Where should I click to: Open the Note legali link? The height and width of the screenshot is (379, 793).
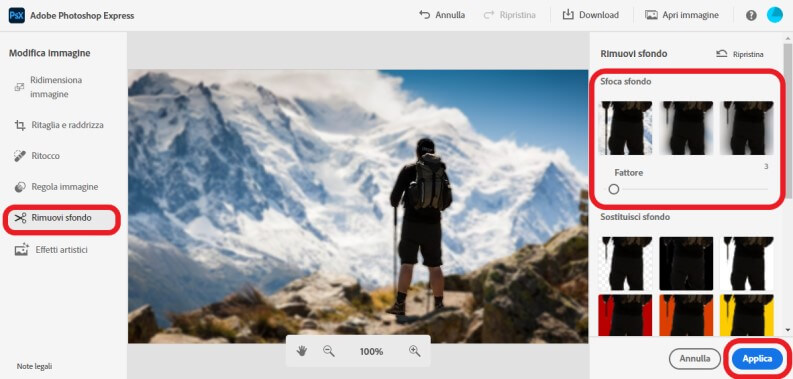click(34, 366)
